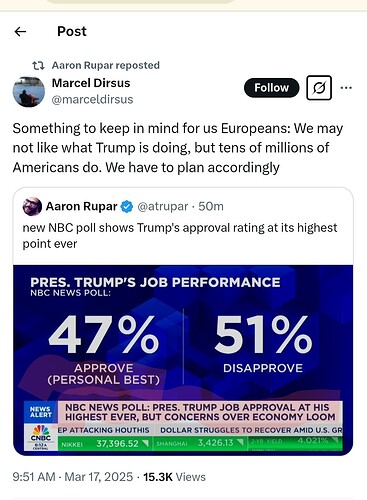The image size is (367, 500).
Task: Open the @atrupar handle in quote
Action: (x=163, y=207)
